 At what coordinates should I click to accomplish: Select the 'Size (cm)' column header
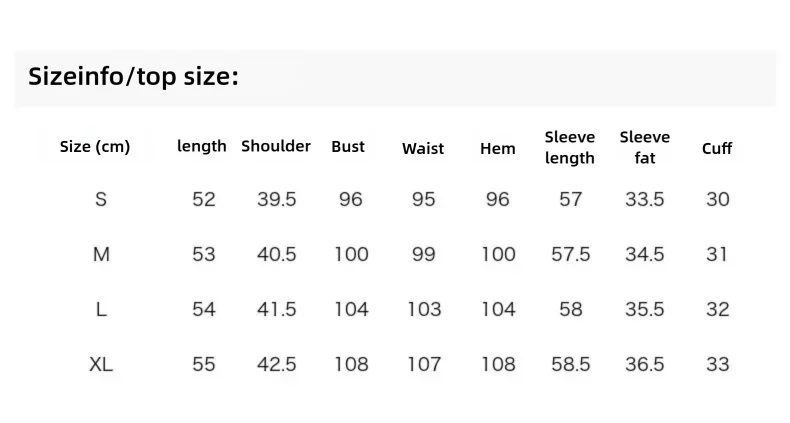pos(95,147)
